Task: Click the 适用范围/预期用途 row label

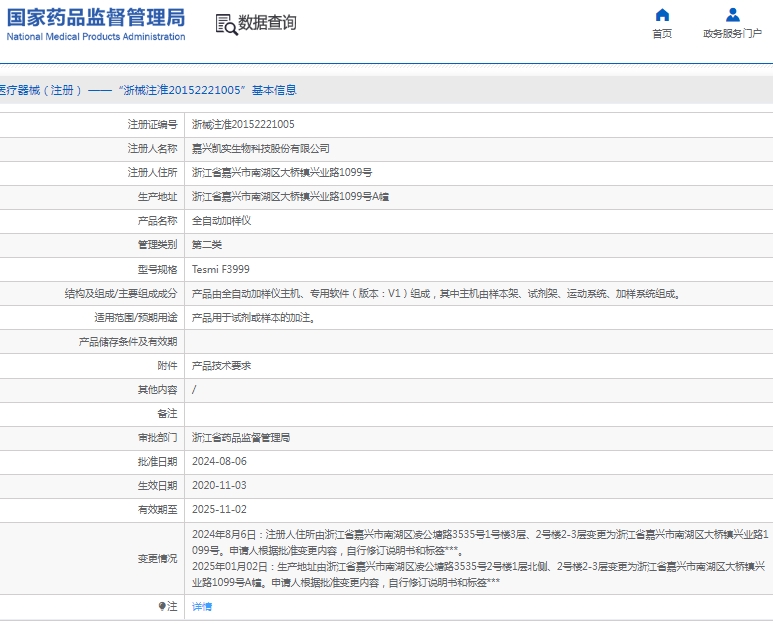Action: click(136, 318)
